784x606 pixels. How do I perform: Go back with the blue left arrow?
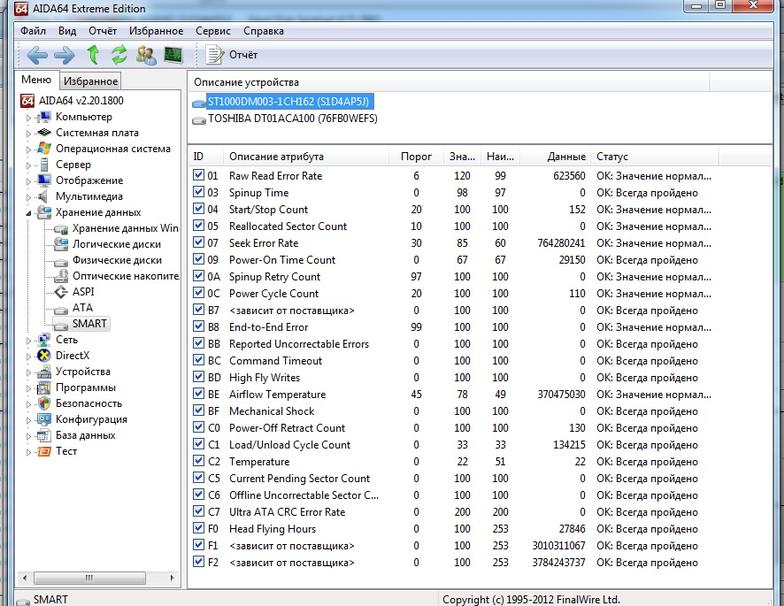(37, 55)
